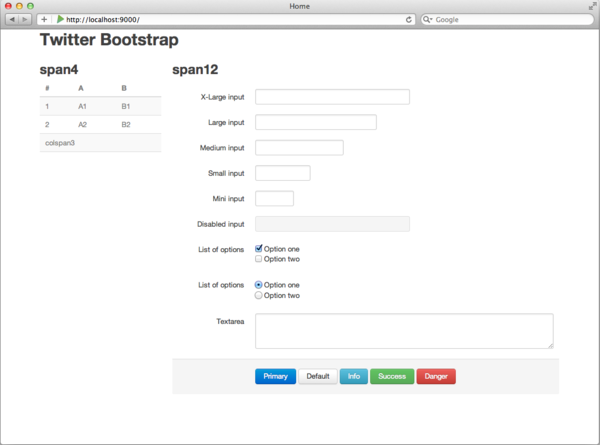Click the # column header
The image size is (600, 445).
(47, 88)
